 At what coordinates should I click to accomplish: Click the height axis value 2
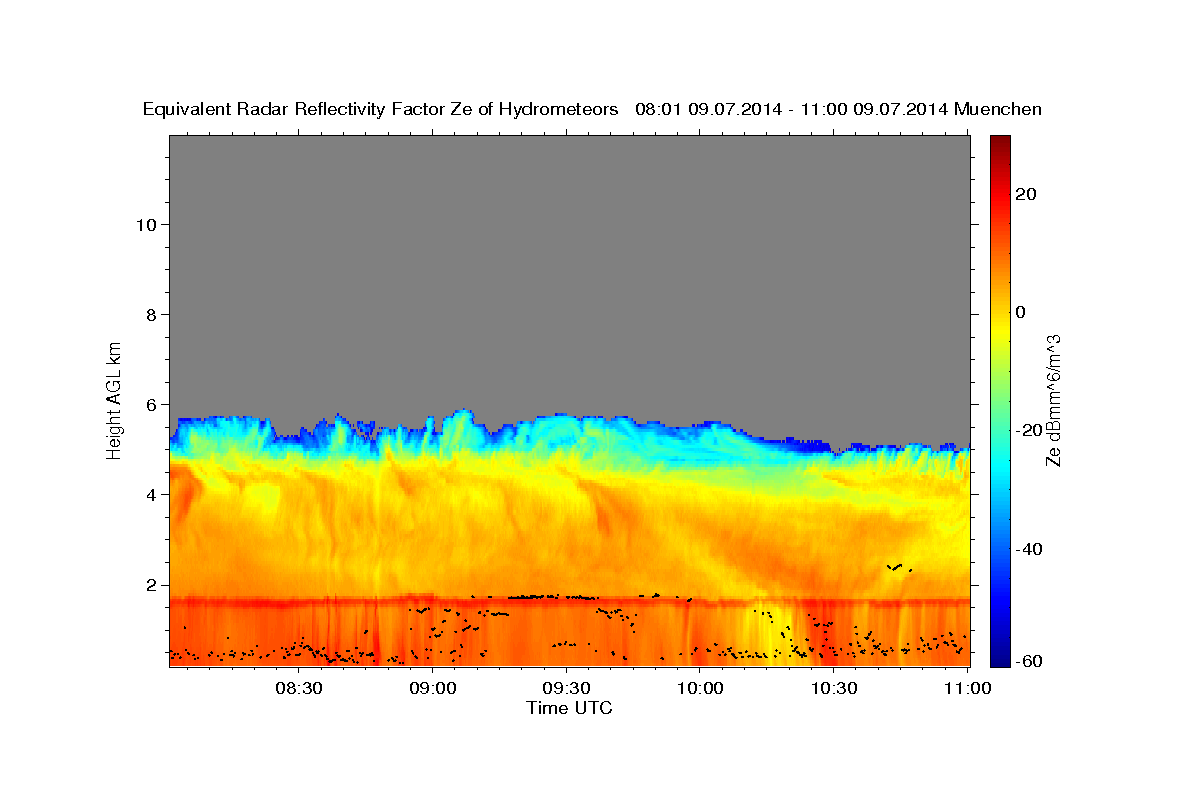(x=150, y=584)
